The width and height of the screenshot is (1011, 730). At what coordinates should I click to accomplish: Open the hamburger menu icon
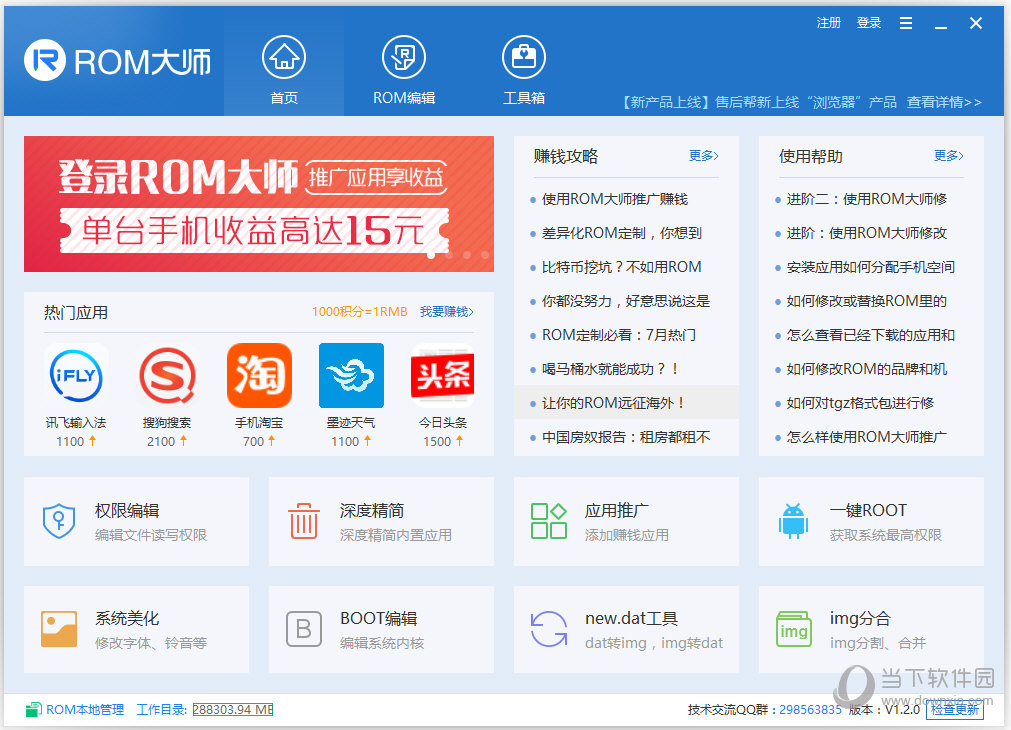pyautogui.click(x=906, y=23)
